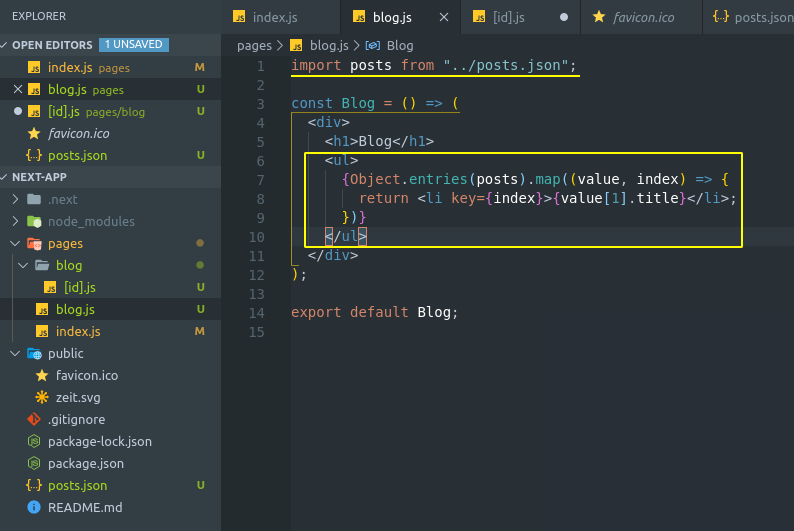Open [id].js under blog folder
The width and height of the screenshot is (794, 531).
[110, 288]
